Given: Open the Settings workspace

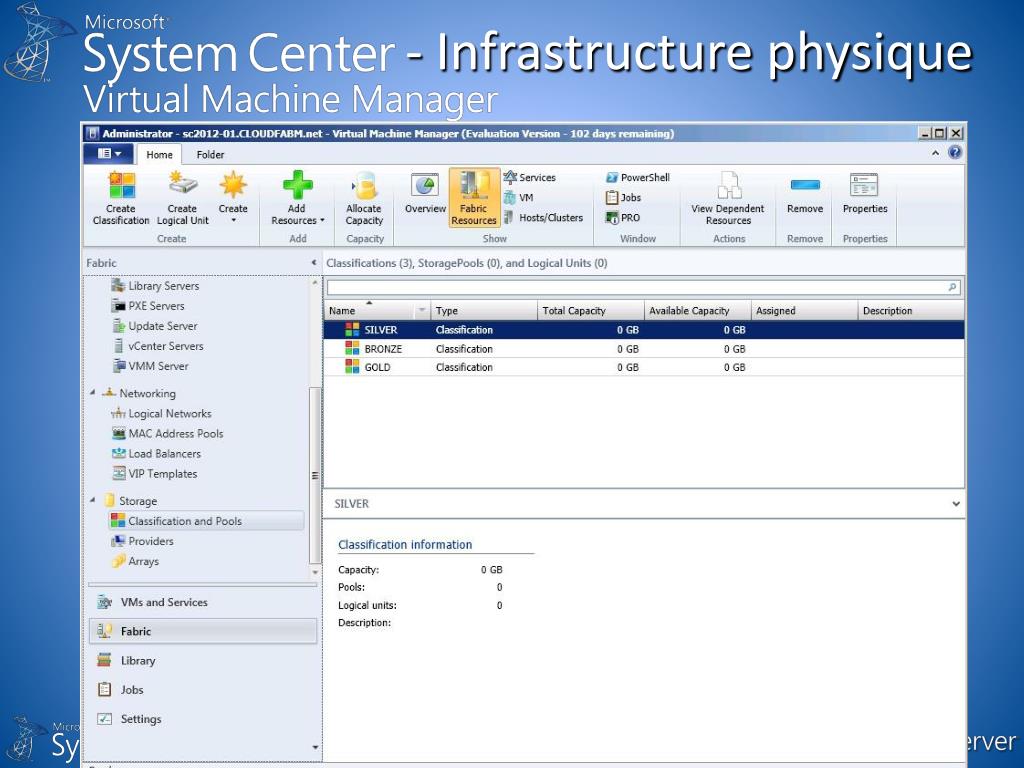Looking at the screenshot, I should (202, 719).
